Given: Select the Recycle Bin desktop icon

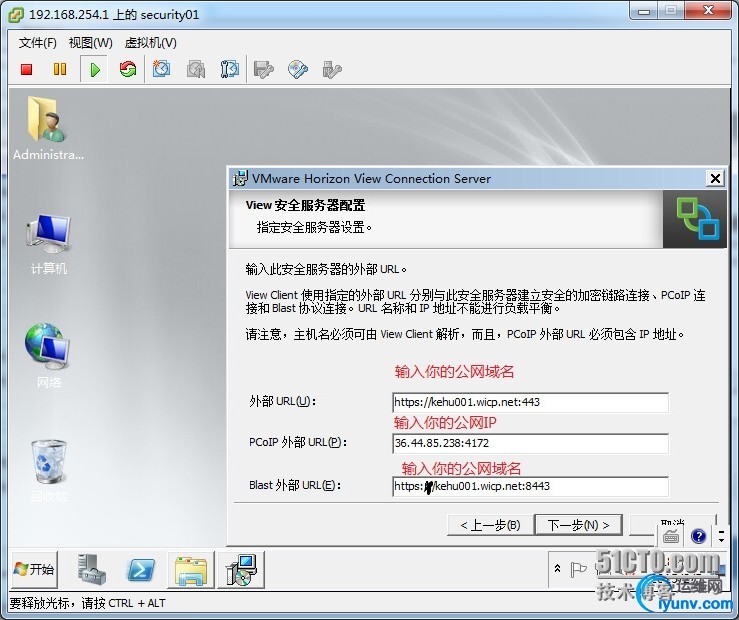Looking at the screenshot, I should 49,471.
